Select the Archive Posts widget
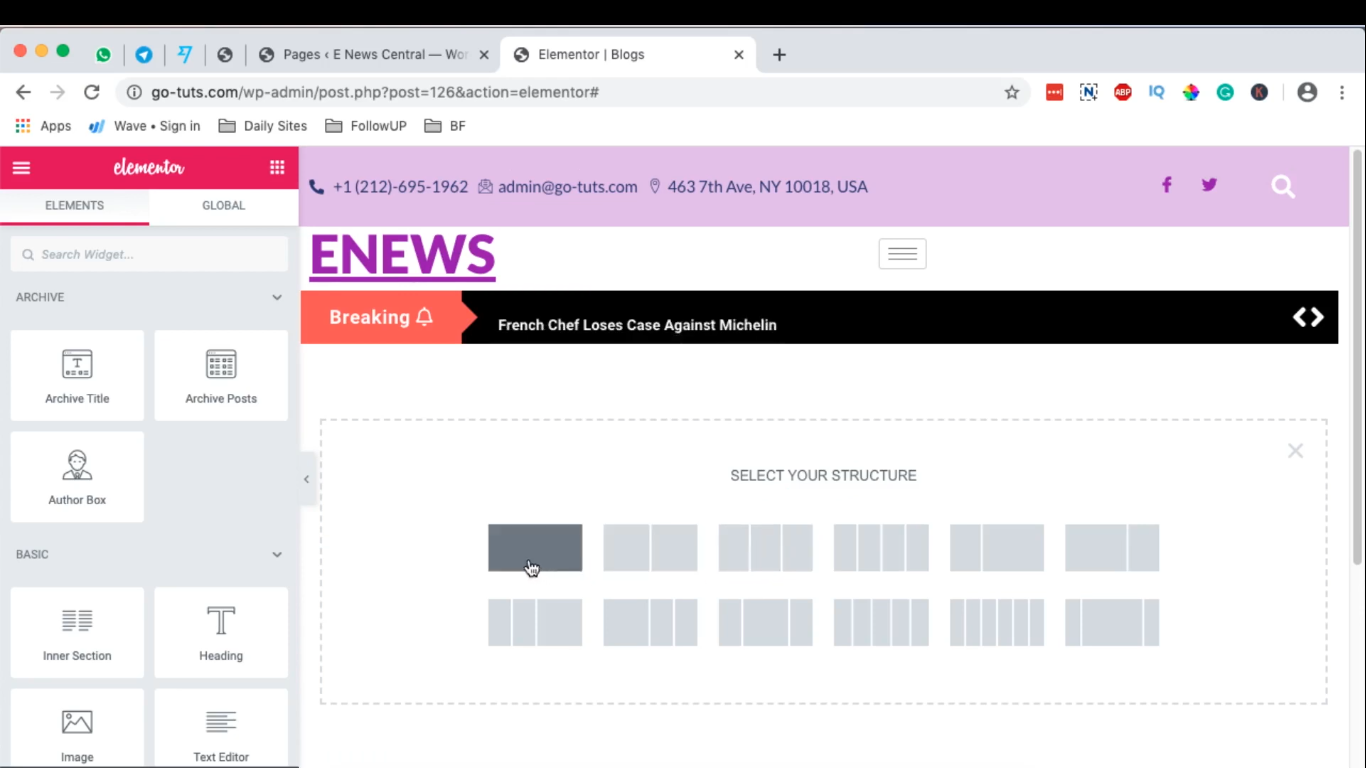 [221, 375]
